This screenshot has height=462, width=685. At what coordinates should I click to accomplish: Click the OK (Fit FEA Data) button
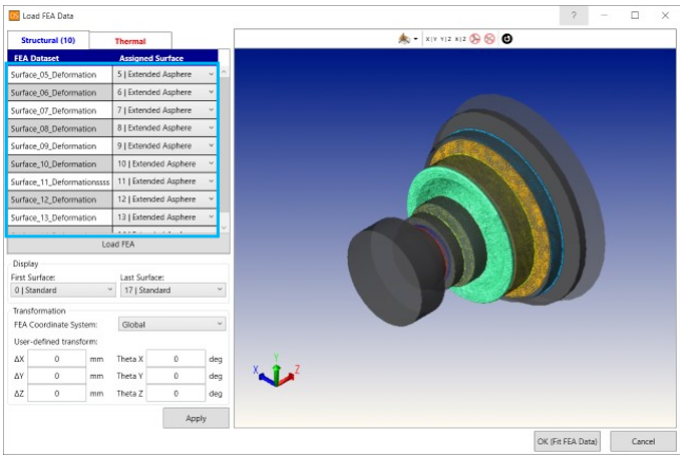(564, 441)
